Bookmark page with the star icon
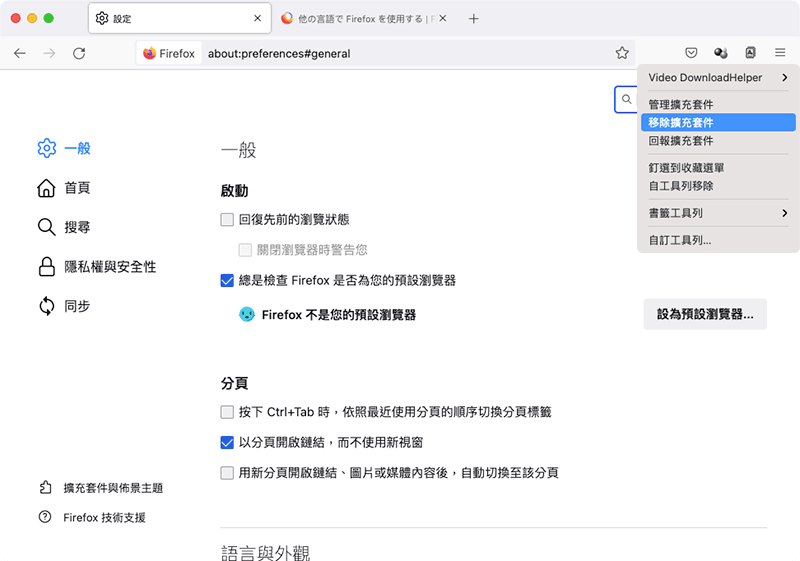800x561 pixels. pyautogui.click(x=622, y=53)
